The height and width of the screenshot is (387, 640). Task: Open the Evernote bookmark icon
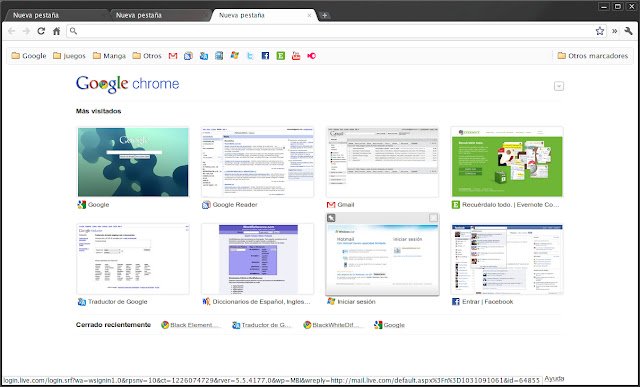(x=280, y=56)
